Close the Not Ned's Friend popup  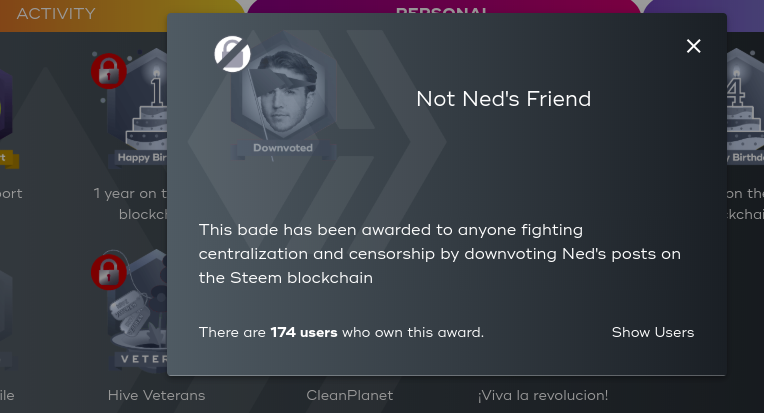coord(694,46)
